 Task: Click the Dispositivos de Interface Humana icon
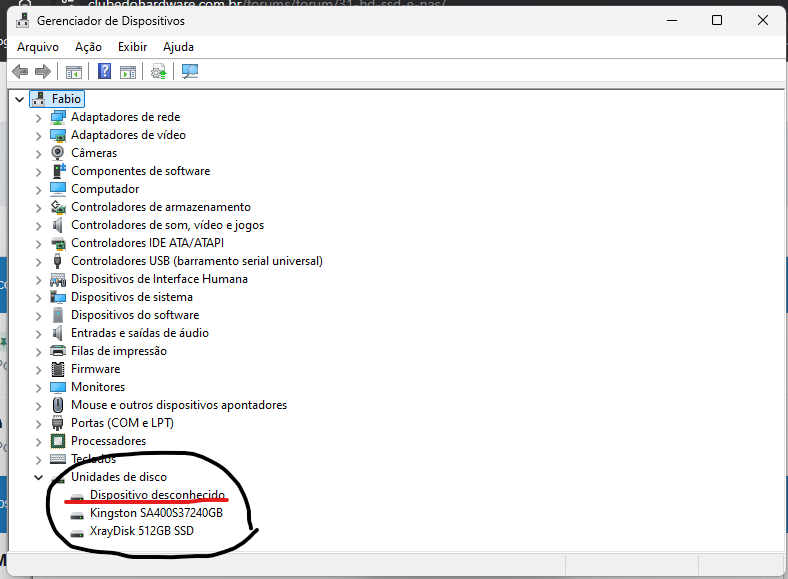58,279
